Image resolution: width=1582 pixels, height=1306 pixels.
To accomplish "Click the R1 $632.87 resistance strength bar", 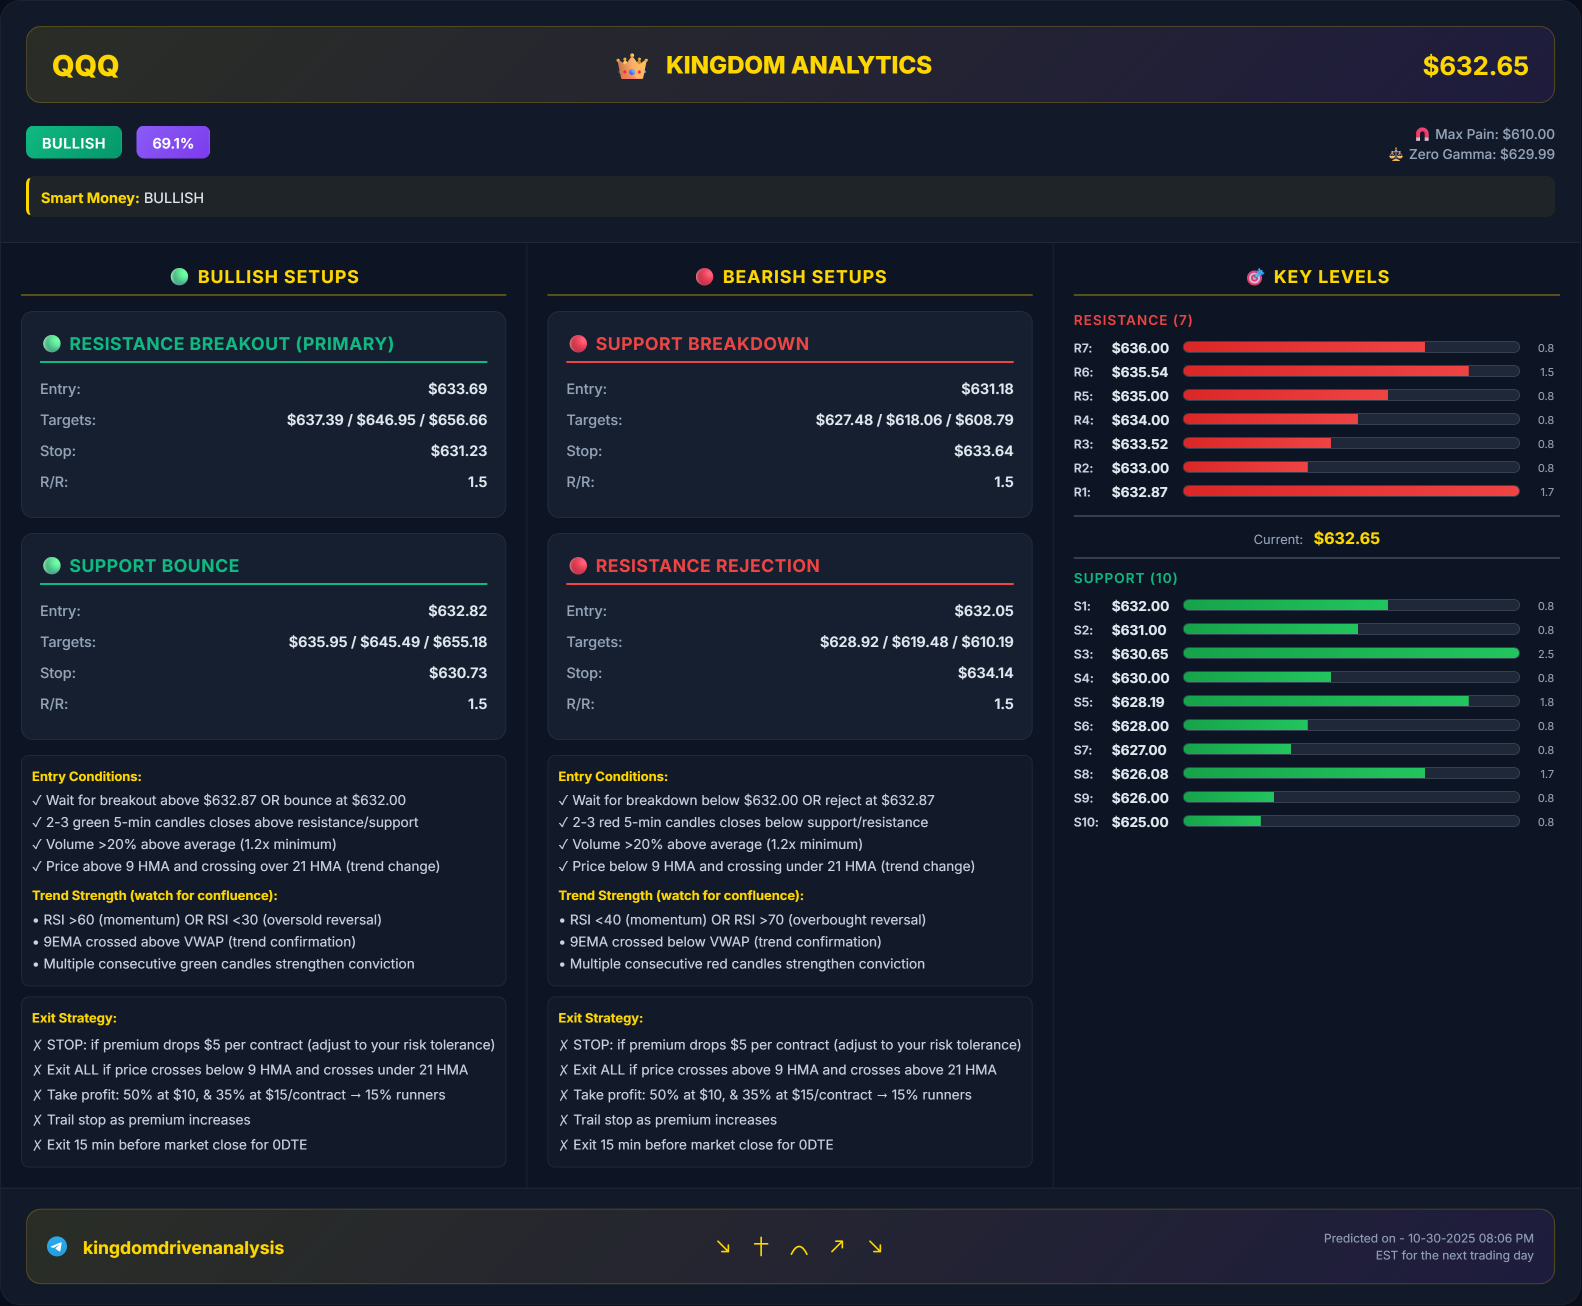I will 1351,492.
